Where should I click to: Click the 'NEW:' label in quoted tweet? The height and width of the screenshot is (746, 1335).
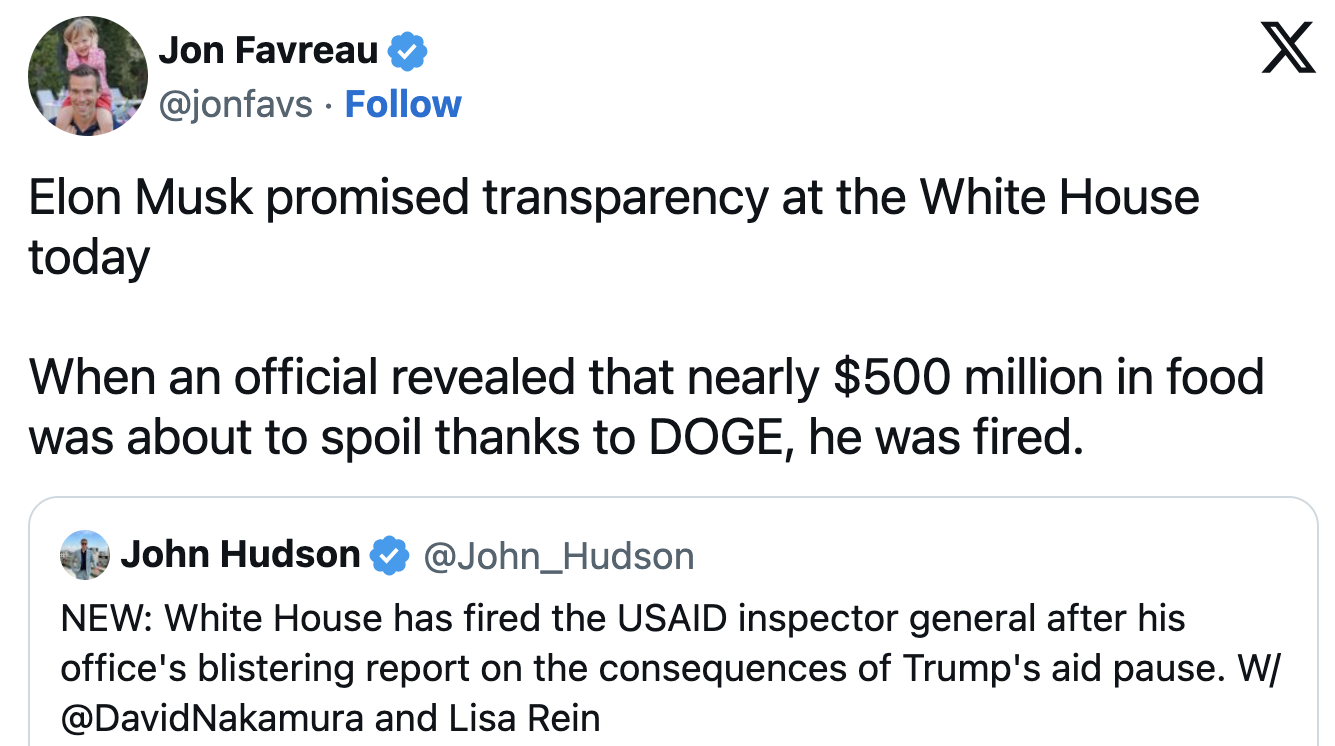tap(106, 619)
